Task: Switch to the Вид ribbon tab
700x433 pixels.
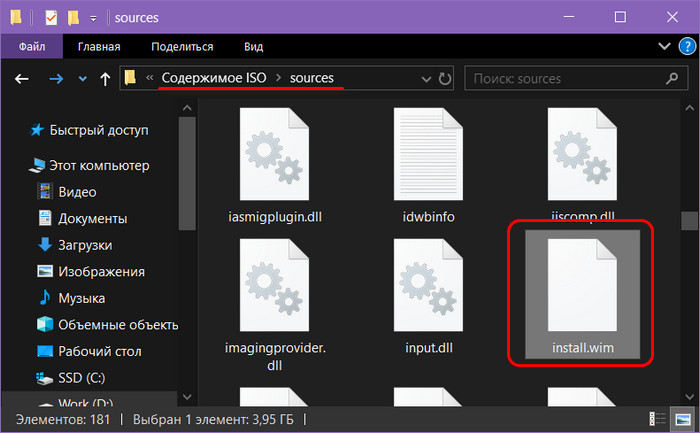Action: click(254, 46)
